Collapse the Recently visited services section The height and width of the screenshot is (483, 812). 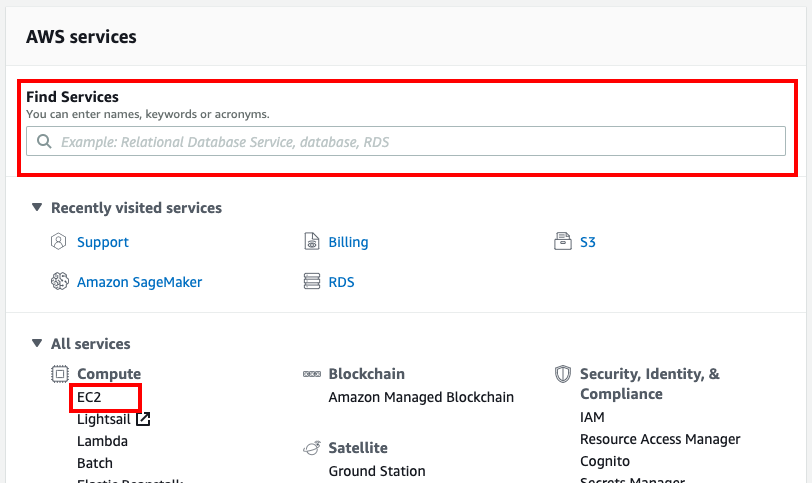(x=37, y=207)
